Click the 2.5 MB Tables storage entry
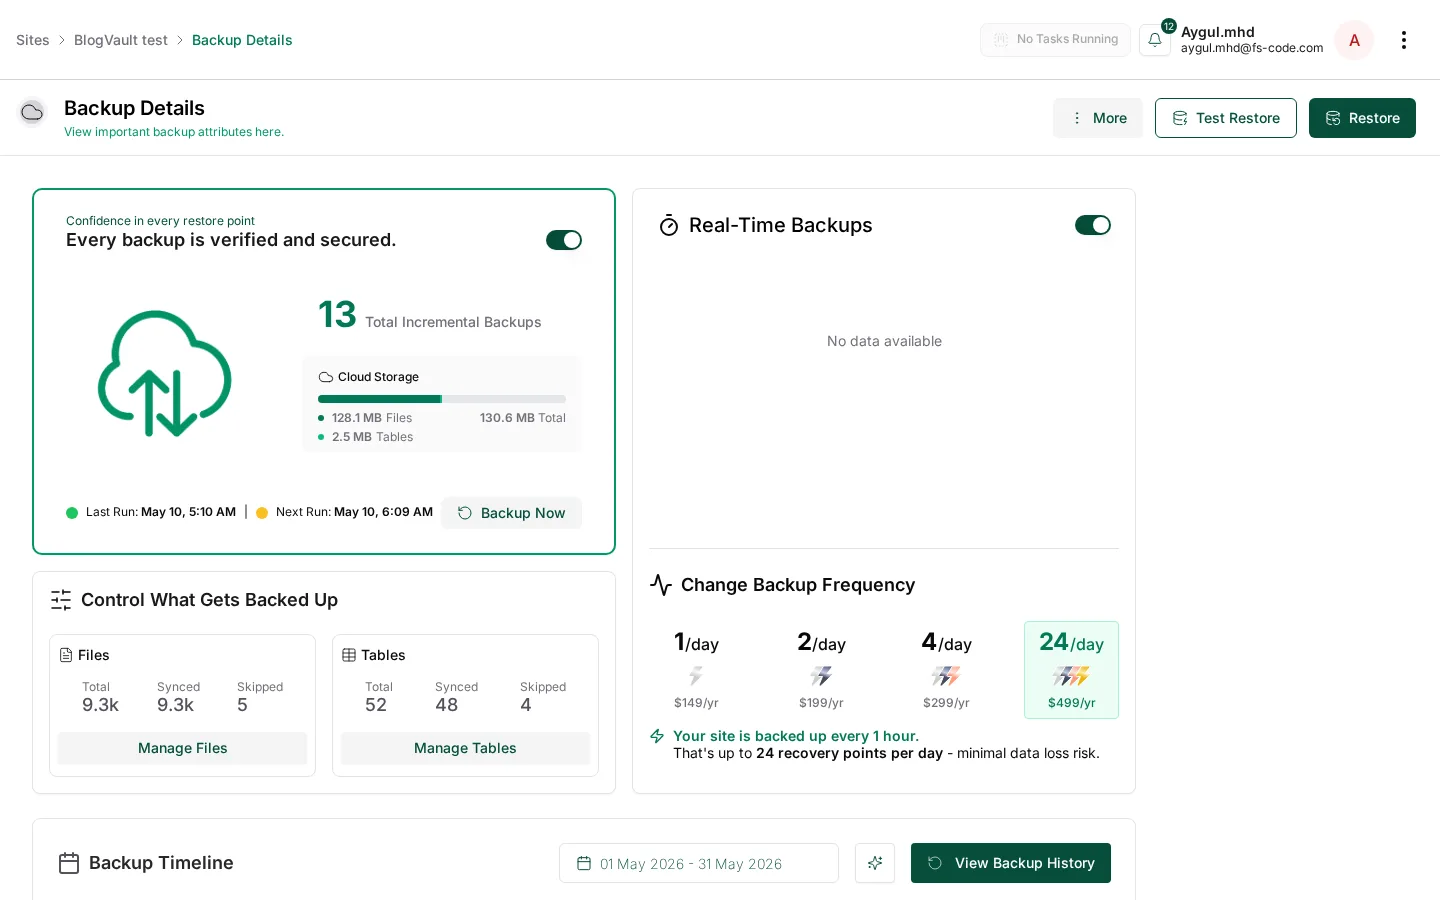This screenshot has width=1440, height=900. [x=365, y=437]
